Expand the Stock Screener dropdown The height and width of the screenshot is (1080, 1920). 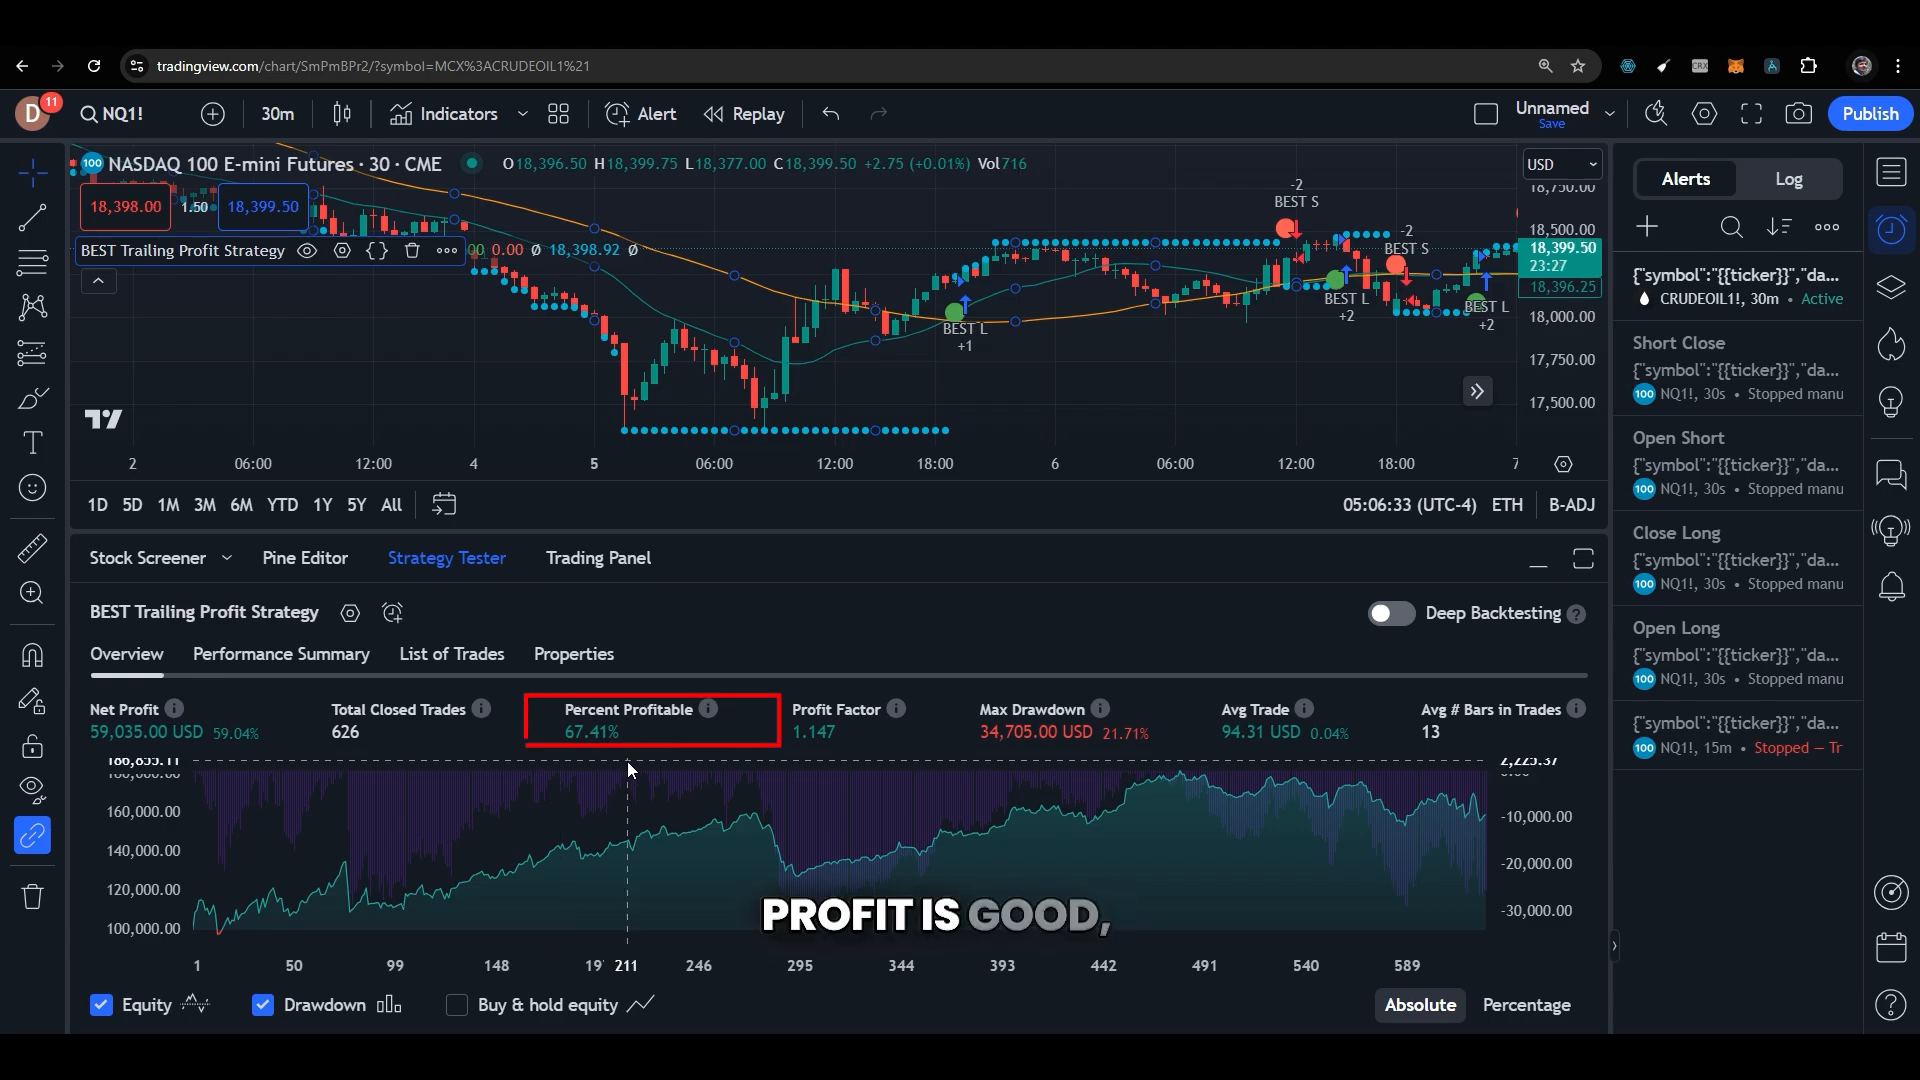(227, 558)
